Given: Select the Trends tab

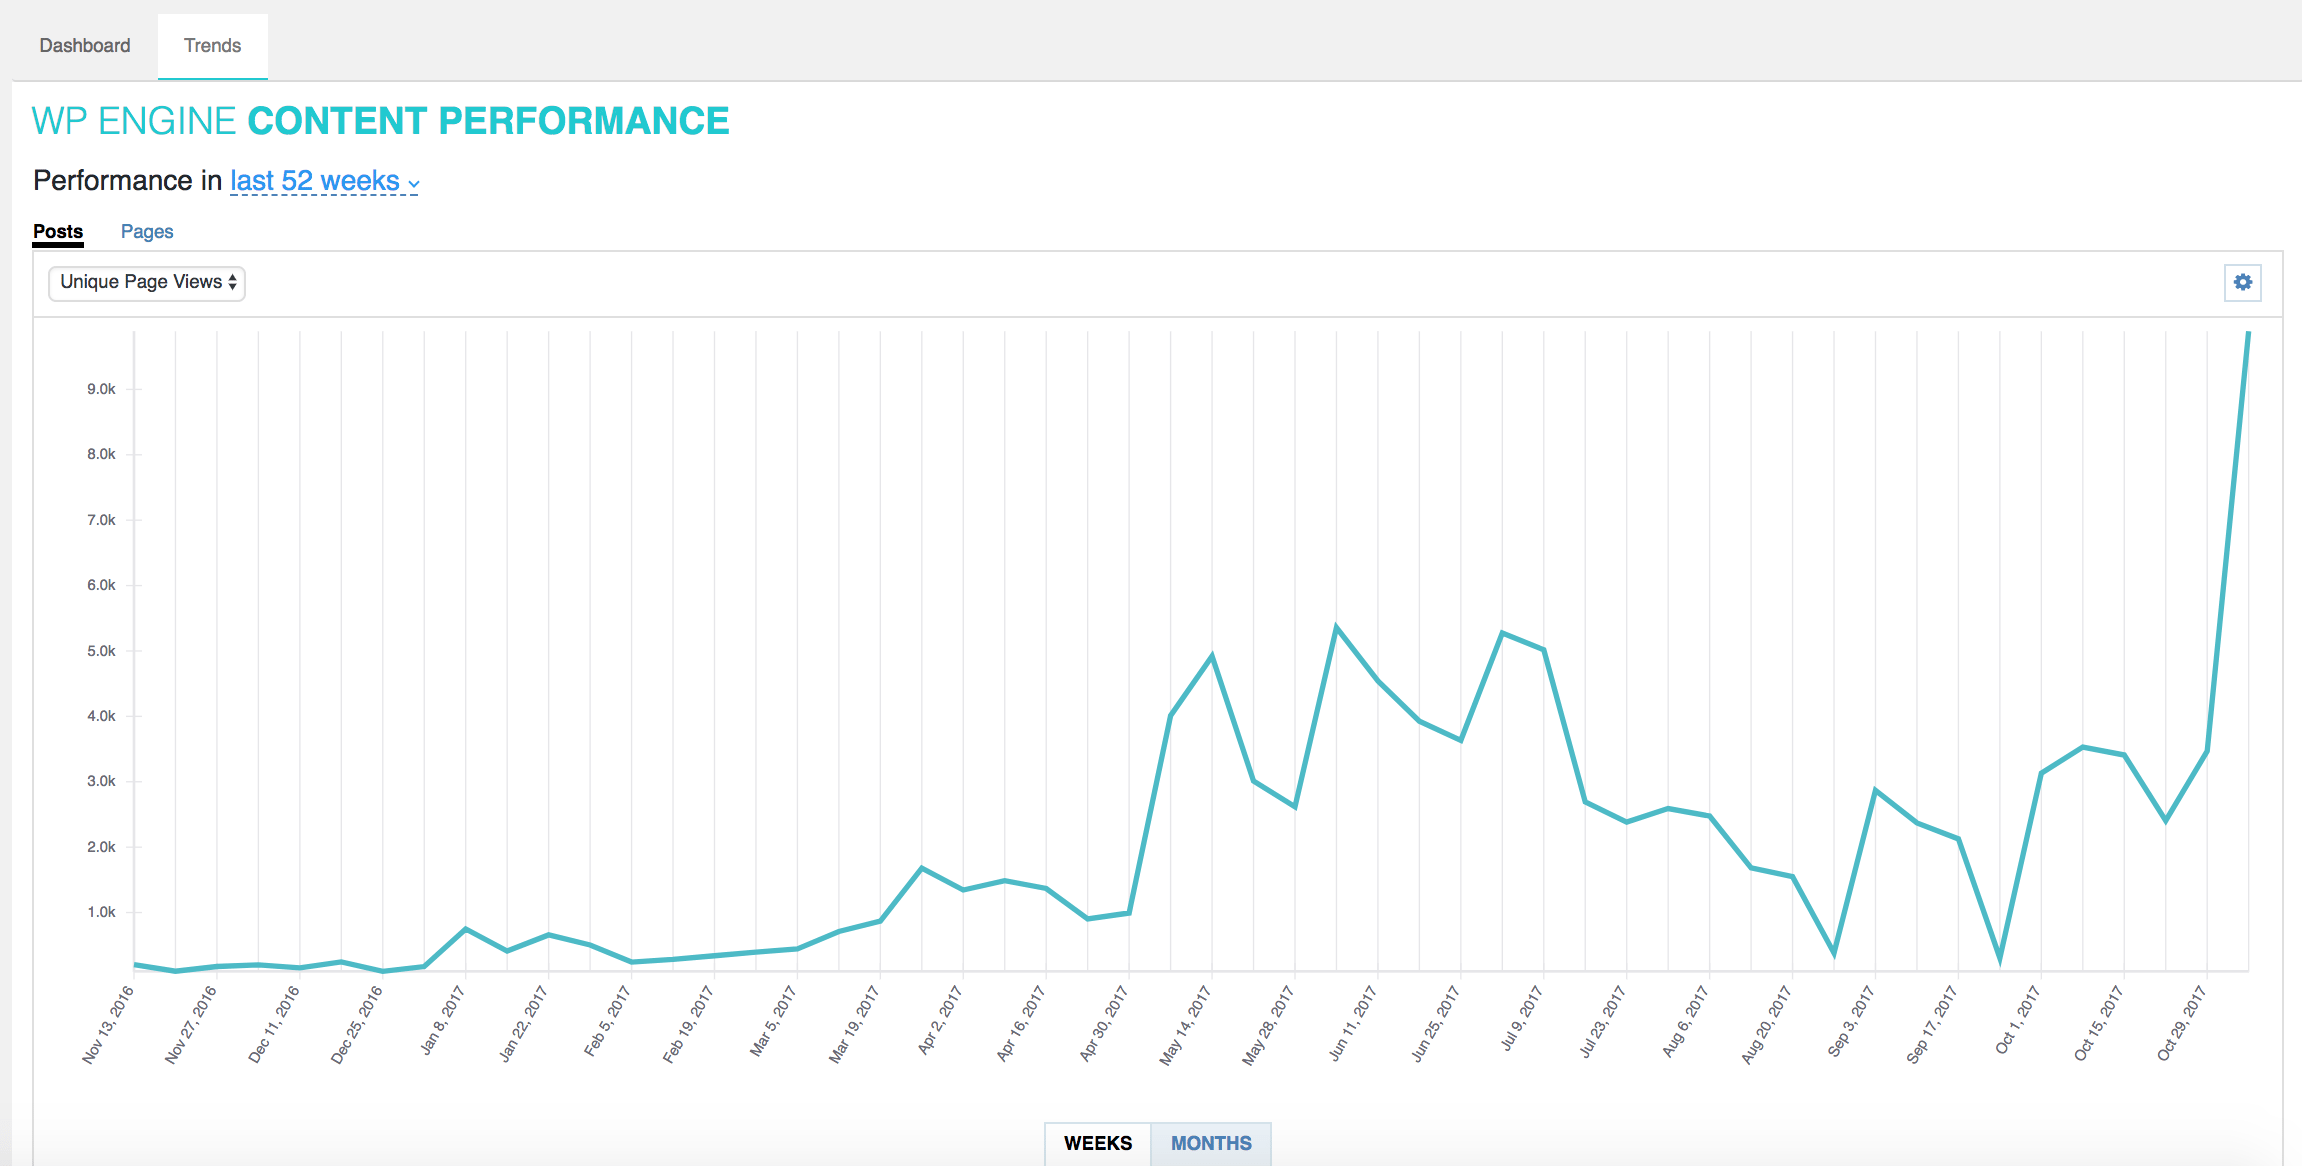Looking at the screenshot, I should coord(212,46).
